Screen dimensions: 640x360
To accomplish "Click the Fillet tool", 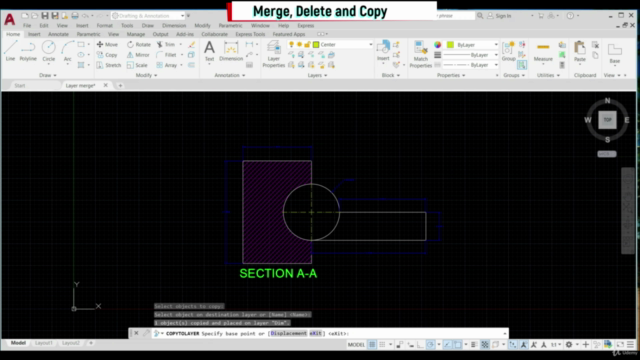I will point(167,55).
